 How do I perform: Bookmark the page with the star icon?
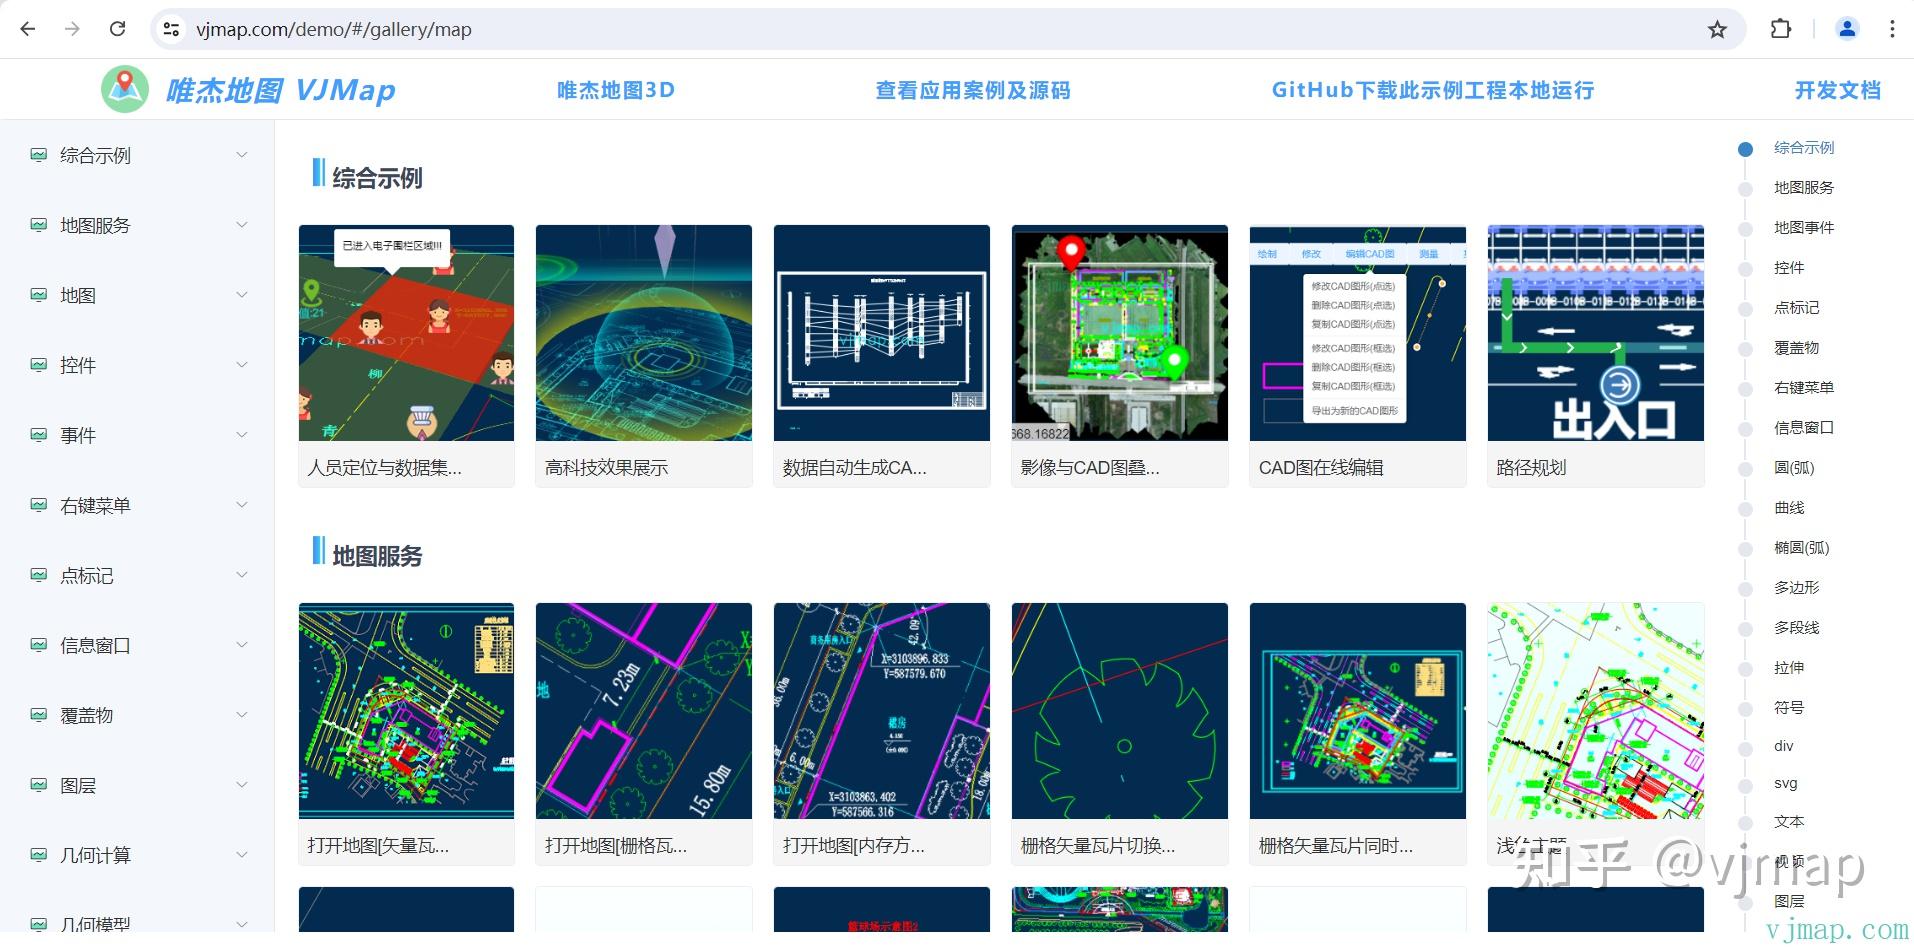[x=1717, y=29]
